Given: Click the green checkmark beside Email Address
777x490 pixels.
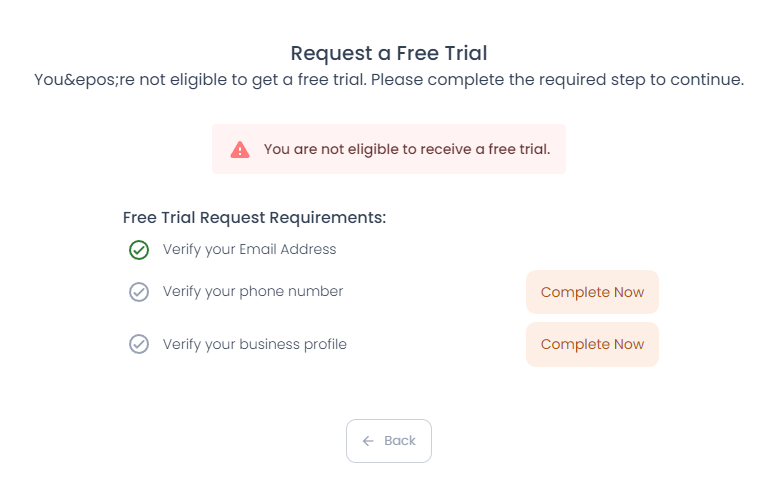Looking at the screenshot, I should [139, 250].
